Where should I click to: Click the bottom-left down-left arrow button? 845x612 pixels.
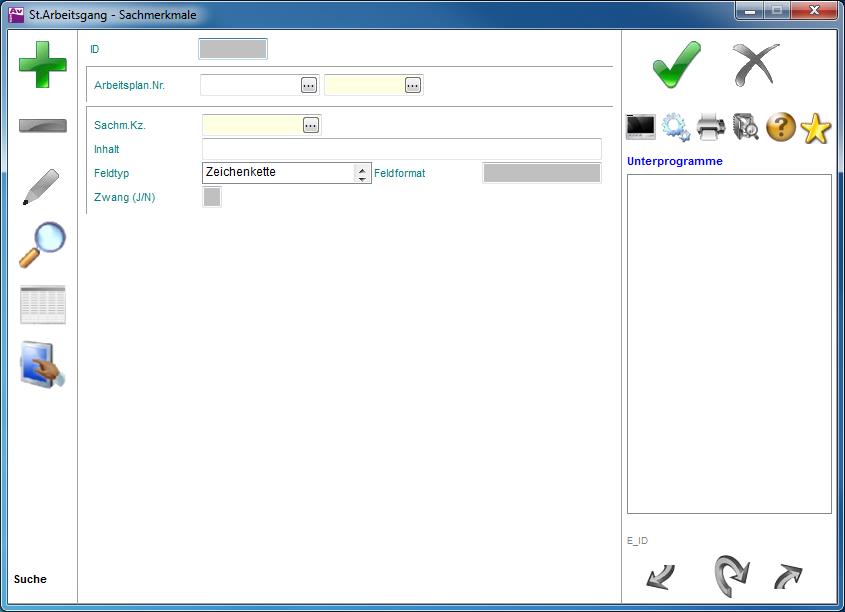(x=661, y=577)
